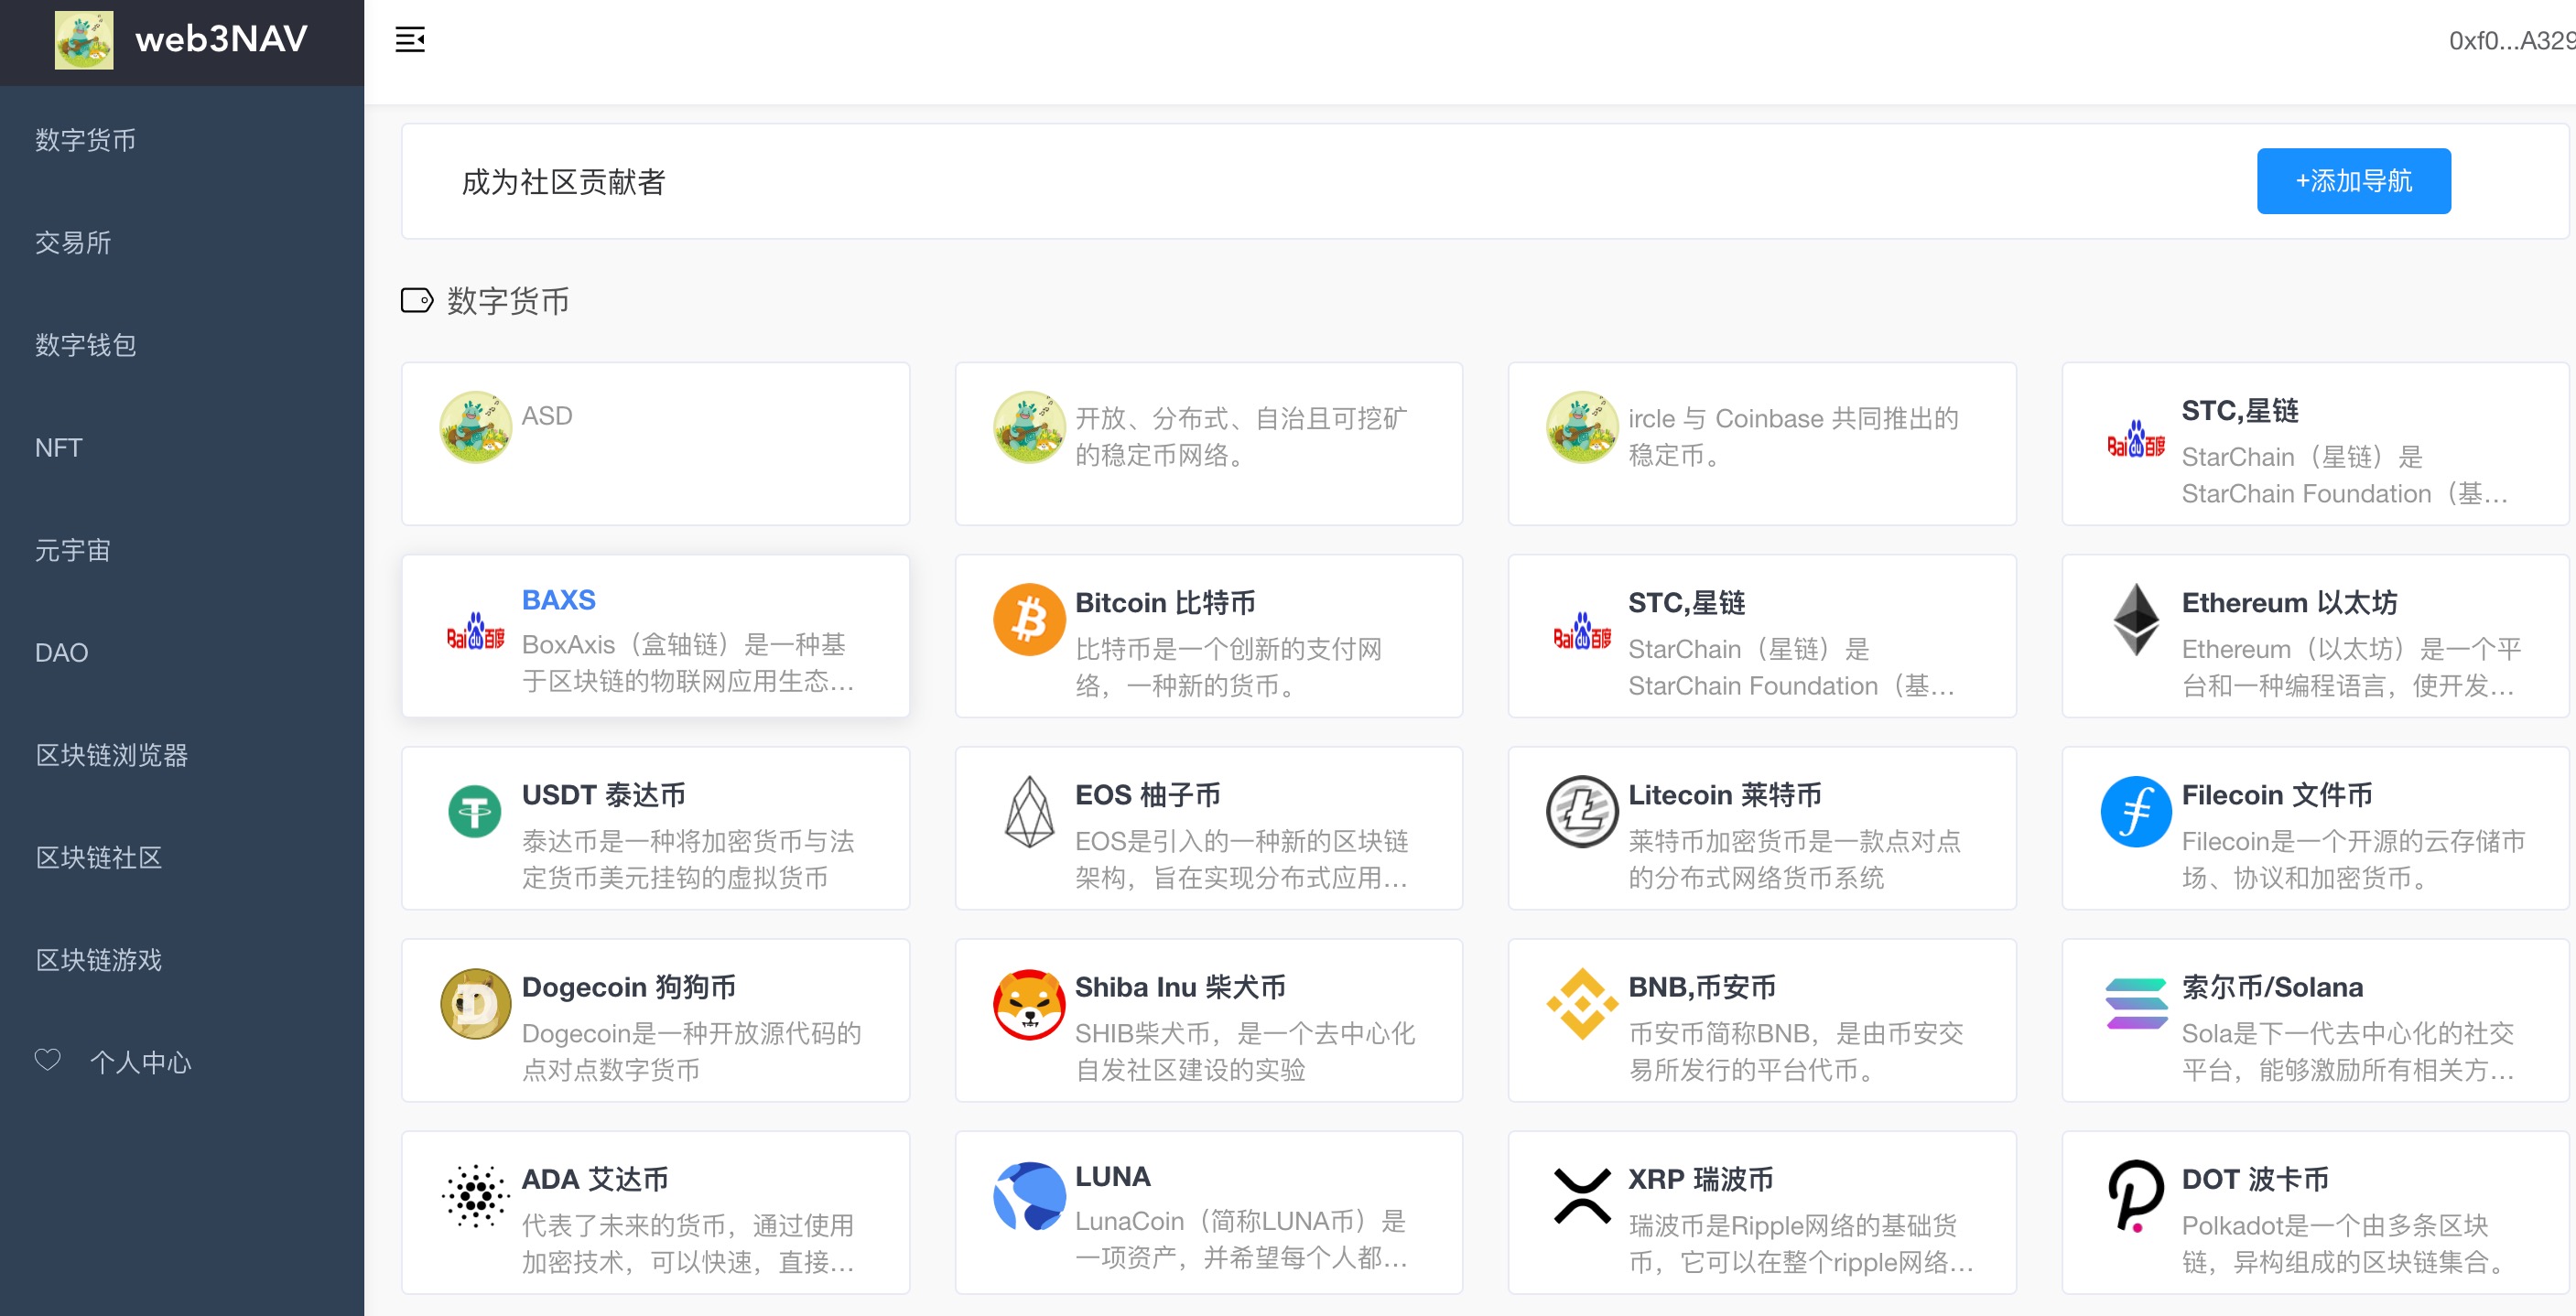Open the BAXS title link

click(558, 600)
